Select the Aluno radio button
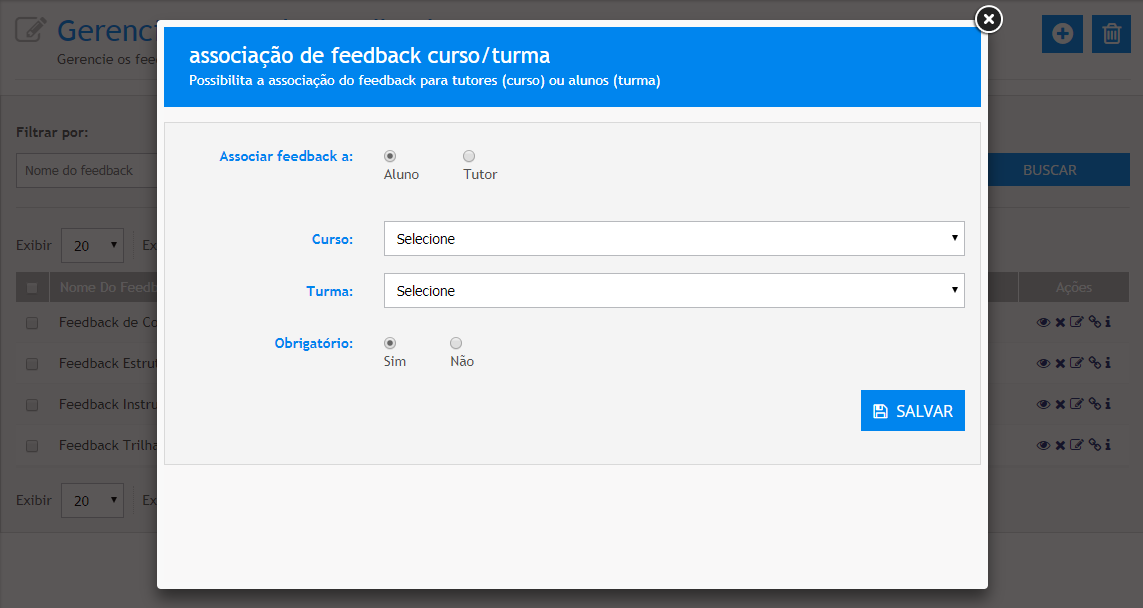 390,156
